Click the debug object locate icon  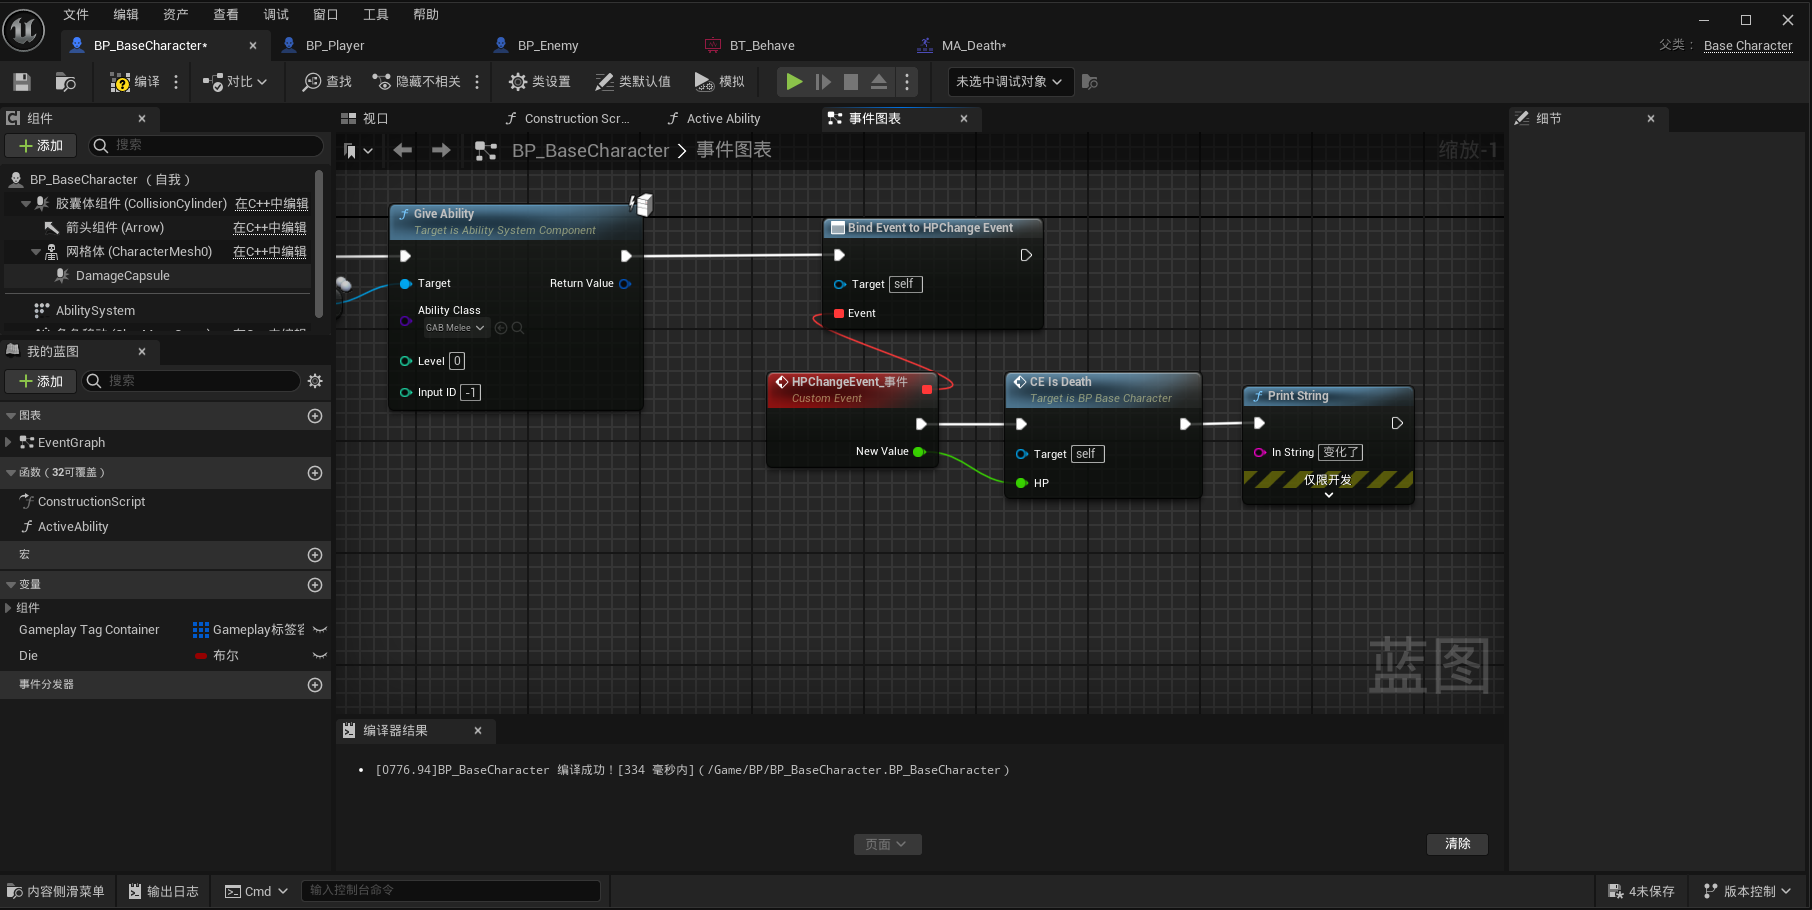click(1090, 82)
